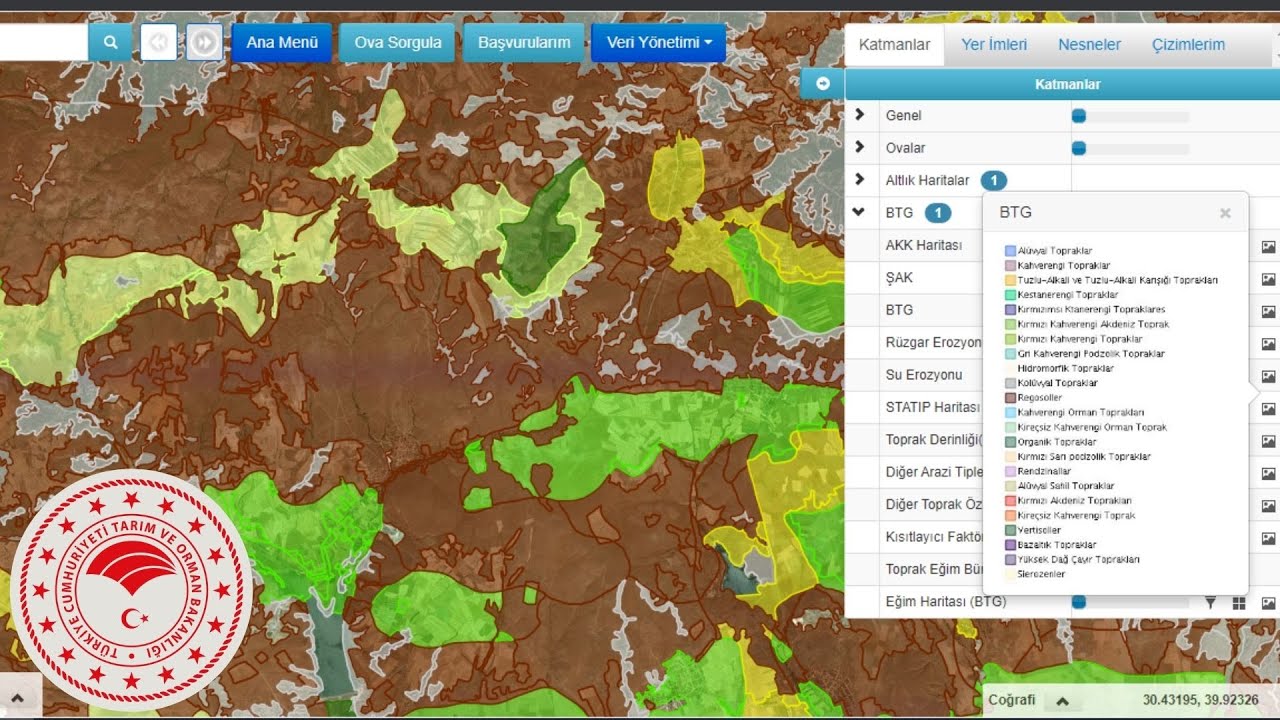Image resolution: width=1280 pixels, height=720 pixels.
Task: Switch to the Nesneler tab
Action: coord(1089,45)
